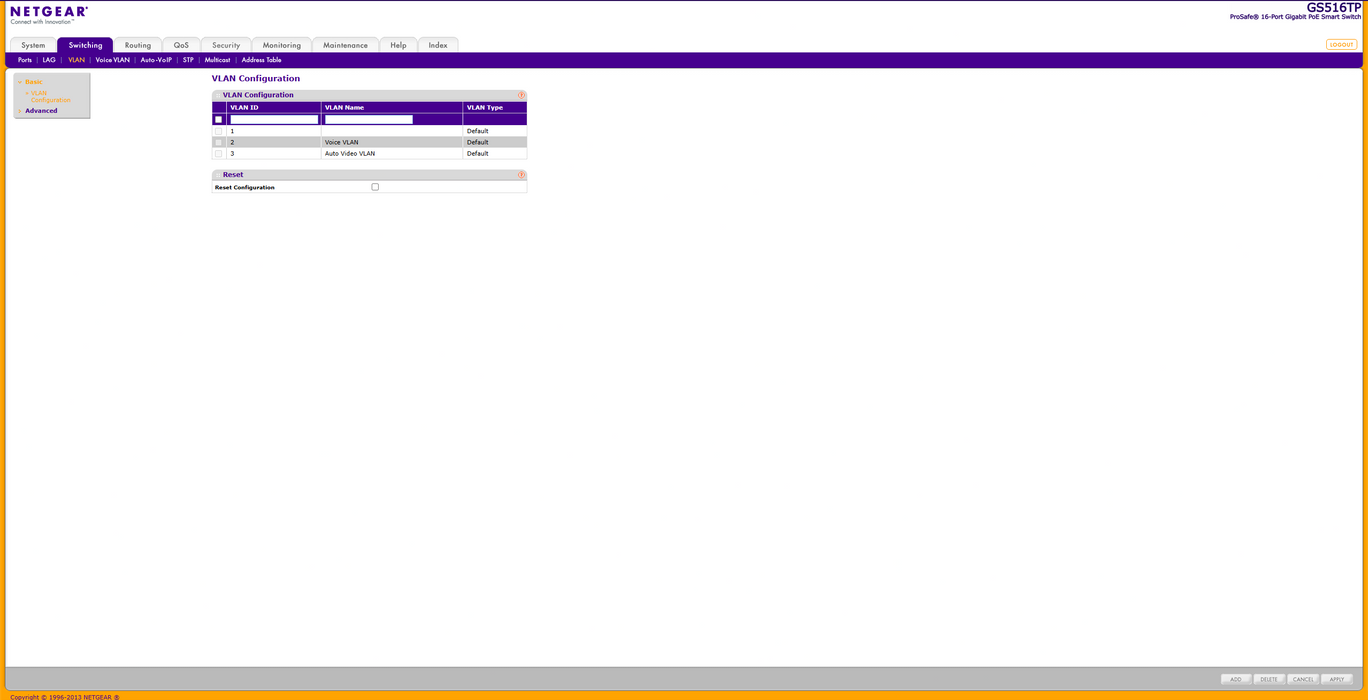Click the NETGEAR logo
Viewport: 1368px width, 700px height.
tap(49, 14)
